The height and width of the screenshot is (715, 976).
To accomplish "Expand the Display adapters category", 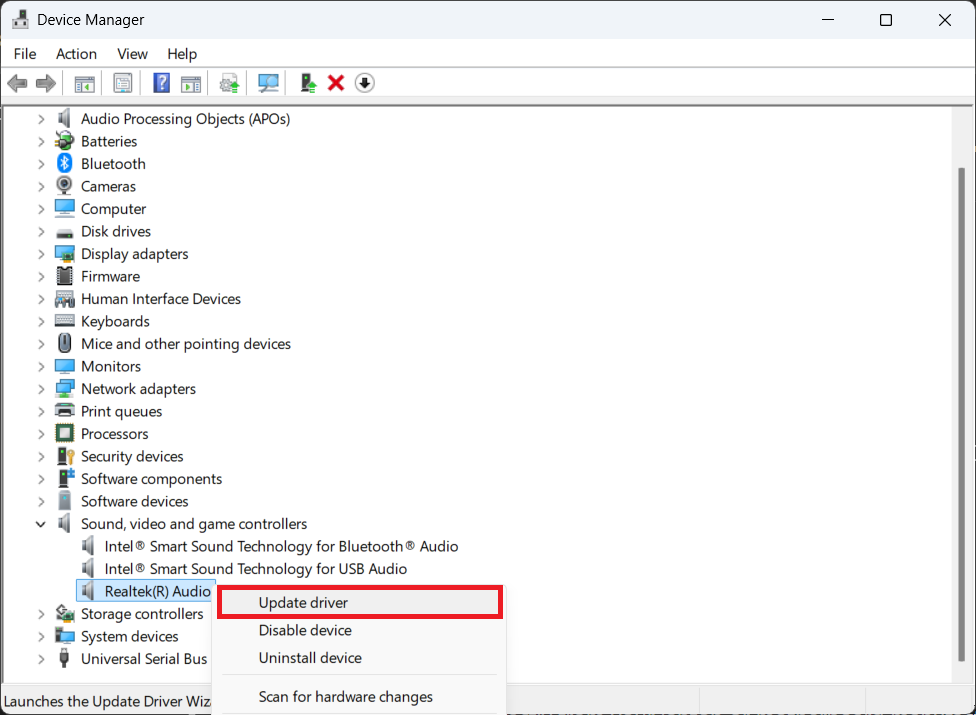I will tap(41, 254).
